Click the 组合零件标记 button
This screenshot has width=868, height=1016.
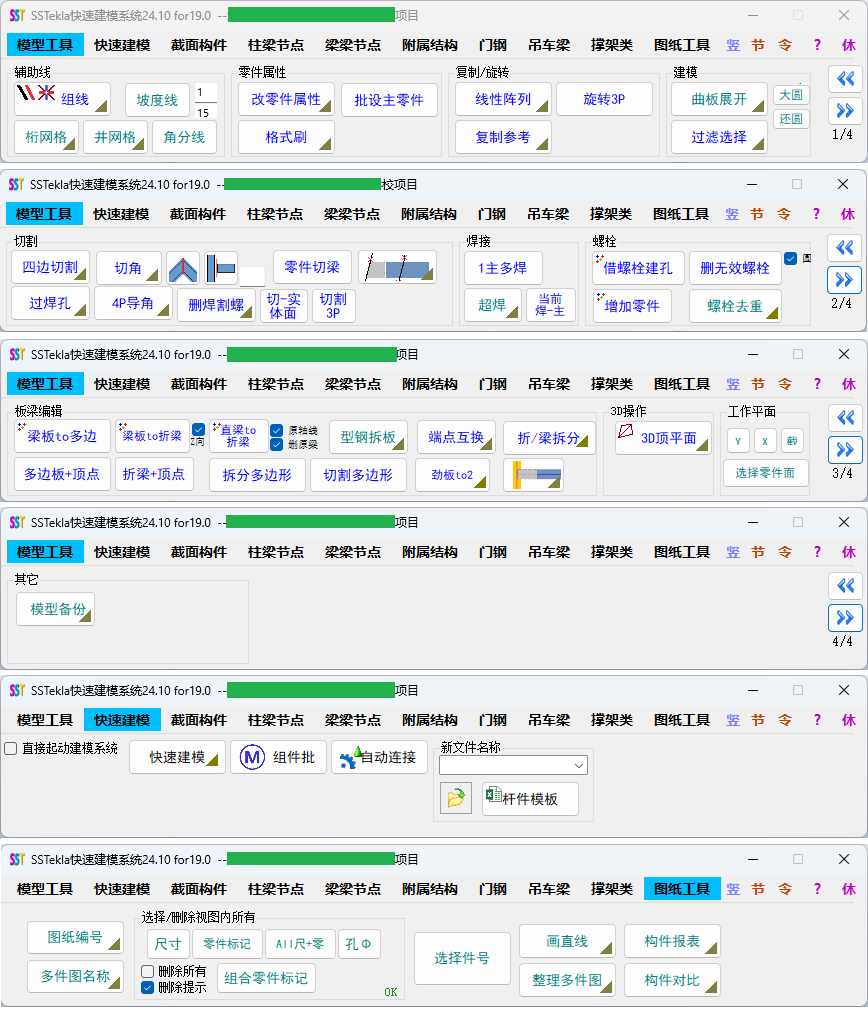(x=266, y=978)
